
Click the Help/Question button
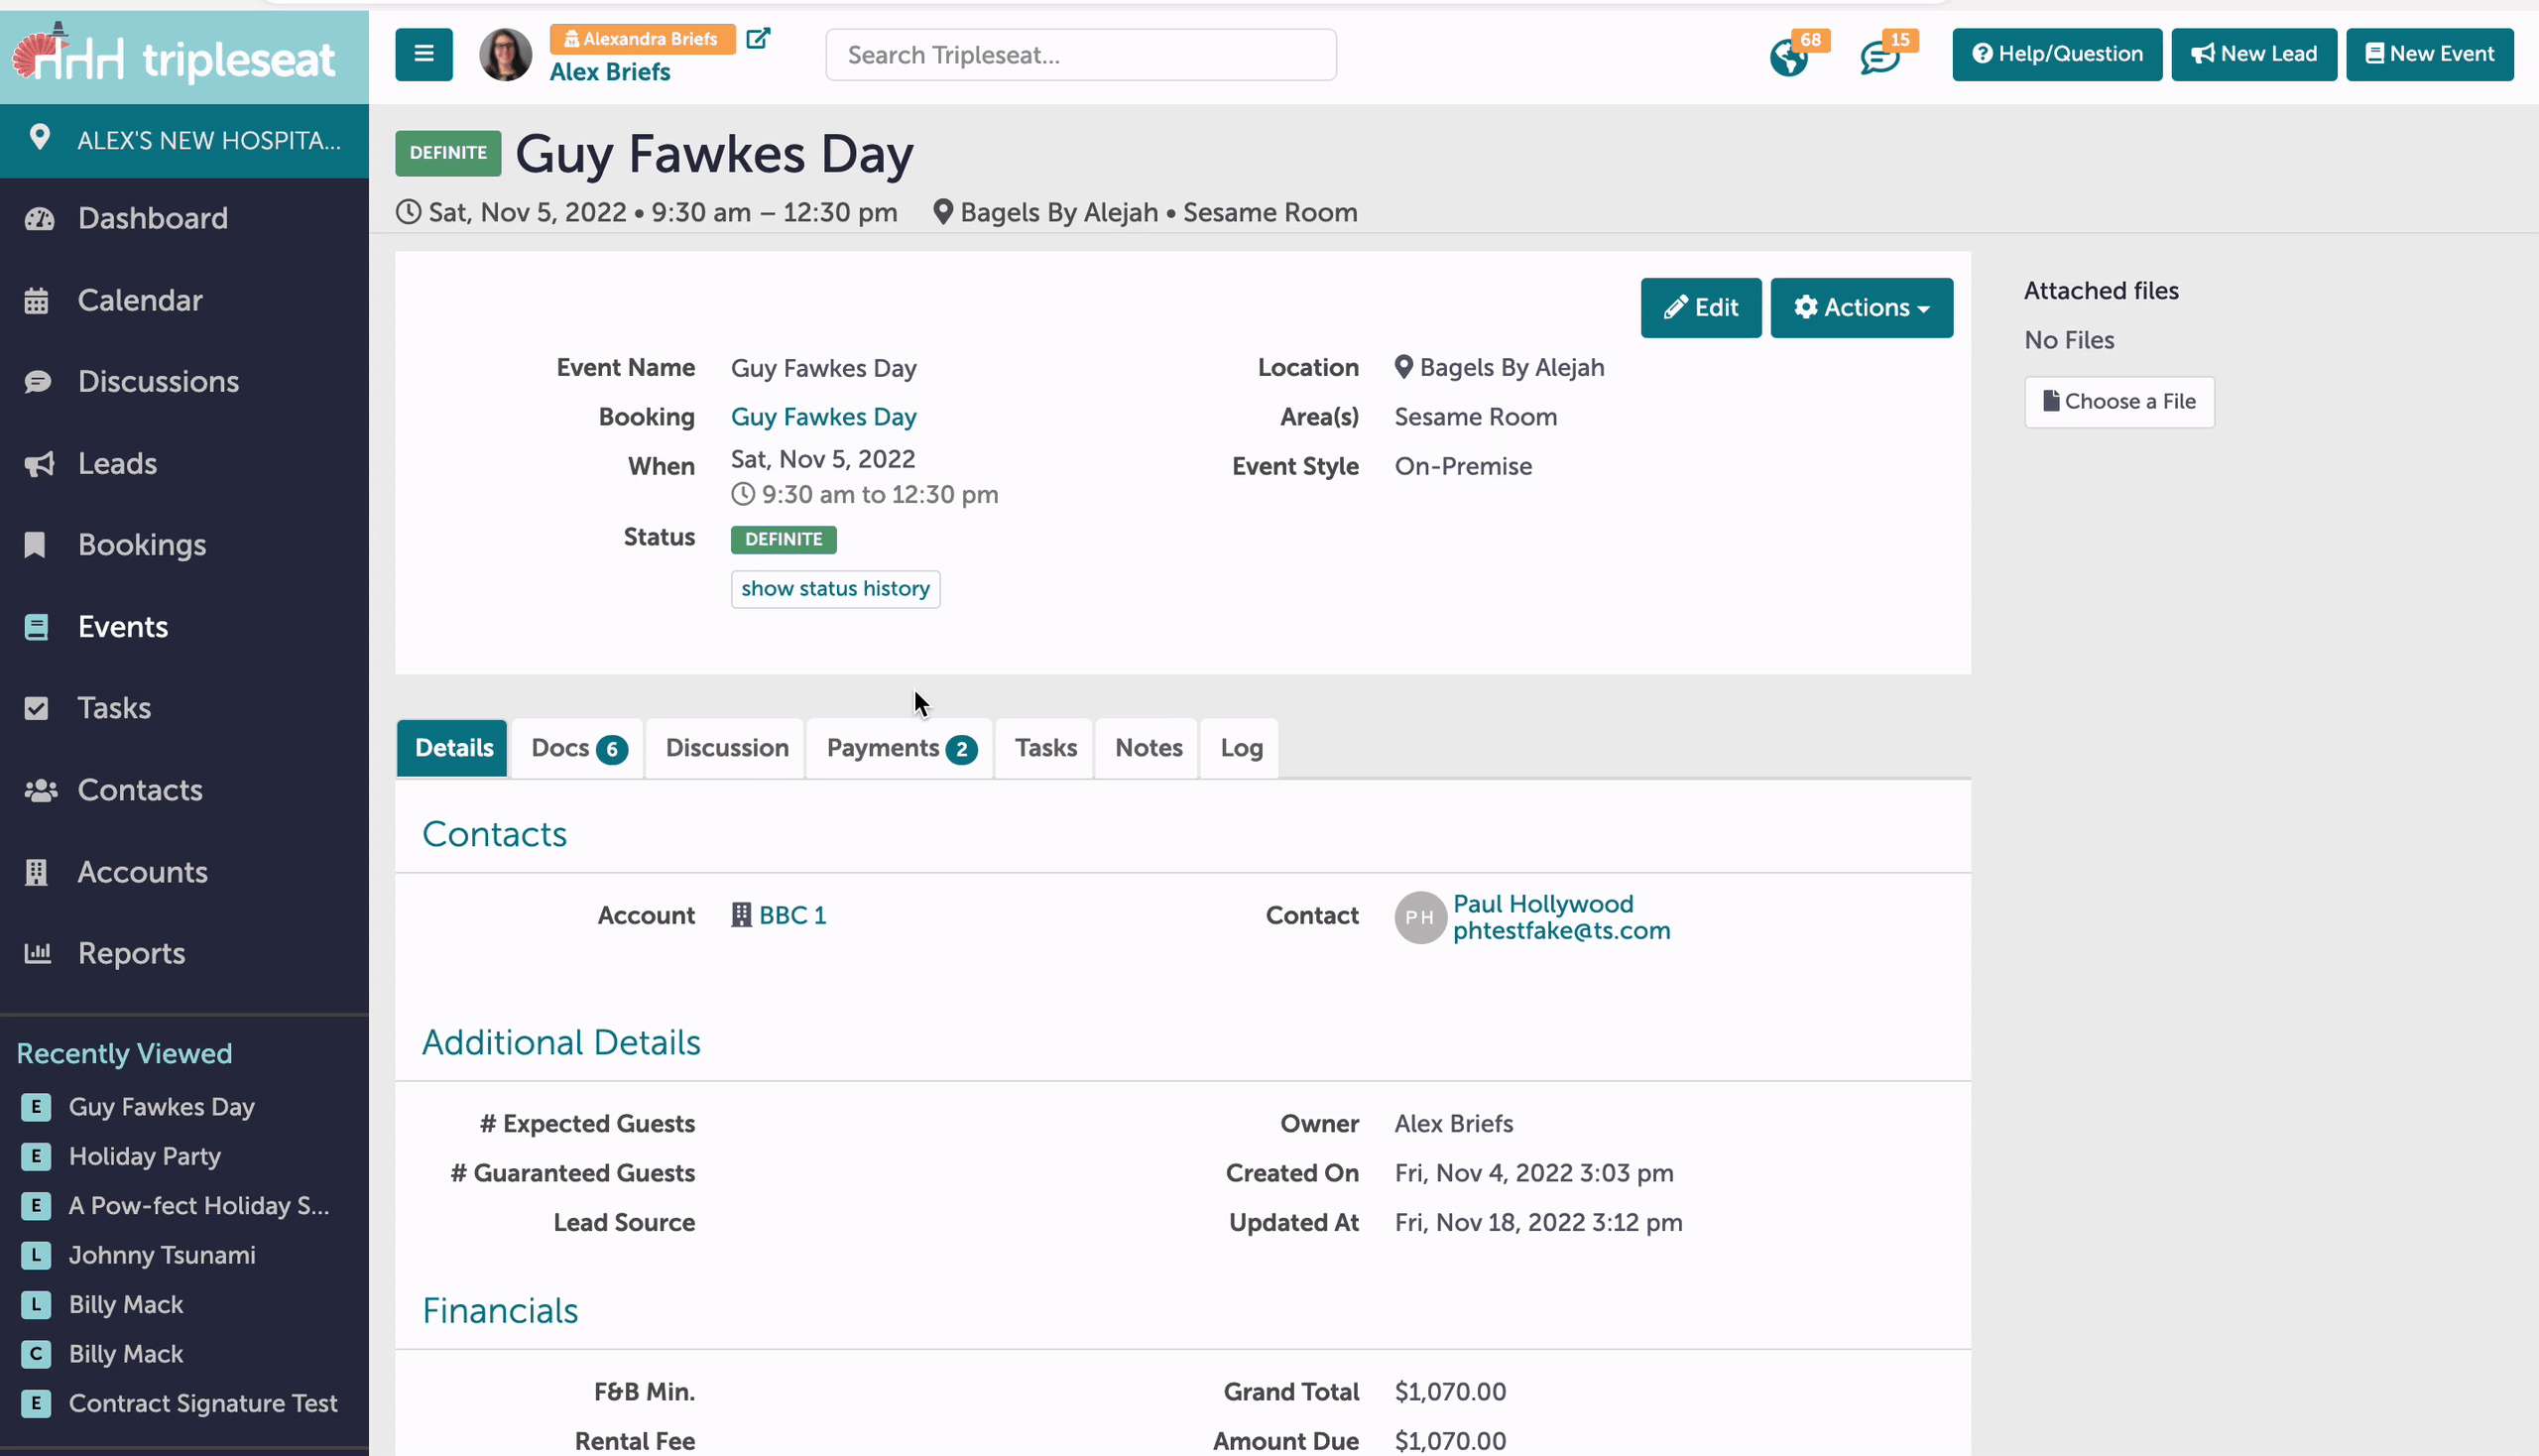(x=2056, y=54)
